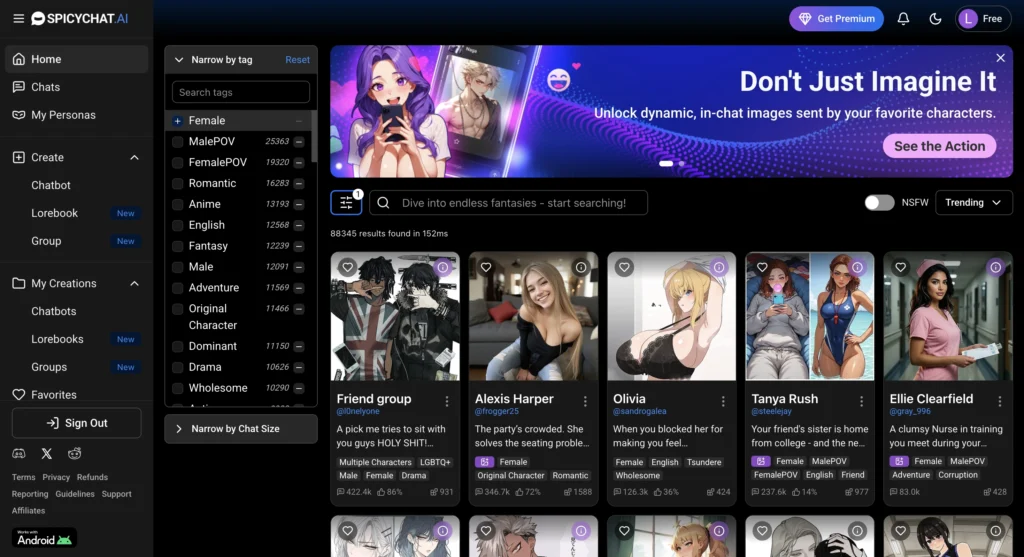This screenshot has width=1024, height=557.
Task: Check the Fantasy tag checkbox
Action: click(x=177, y=246)
